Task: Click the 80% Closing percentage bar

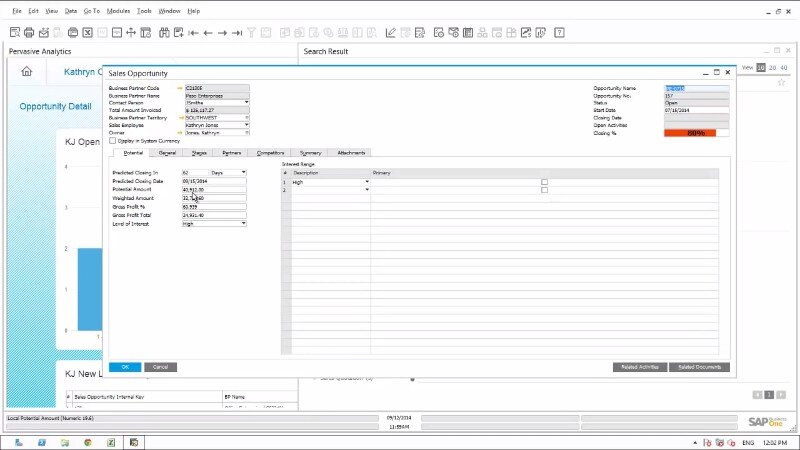Action: click(x=696, y=133)
